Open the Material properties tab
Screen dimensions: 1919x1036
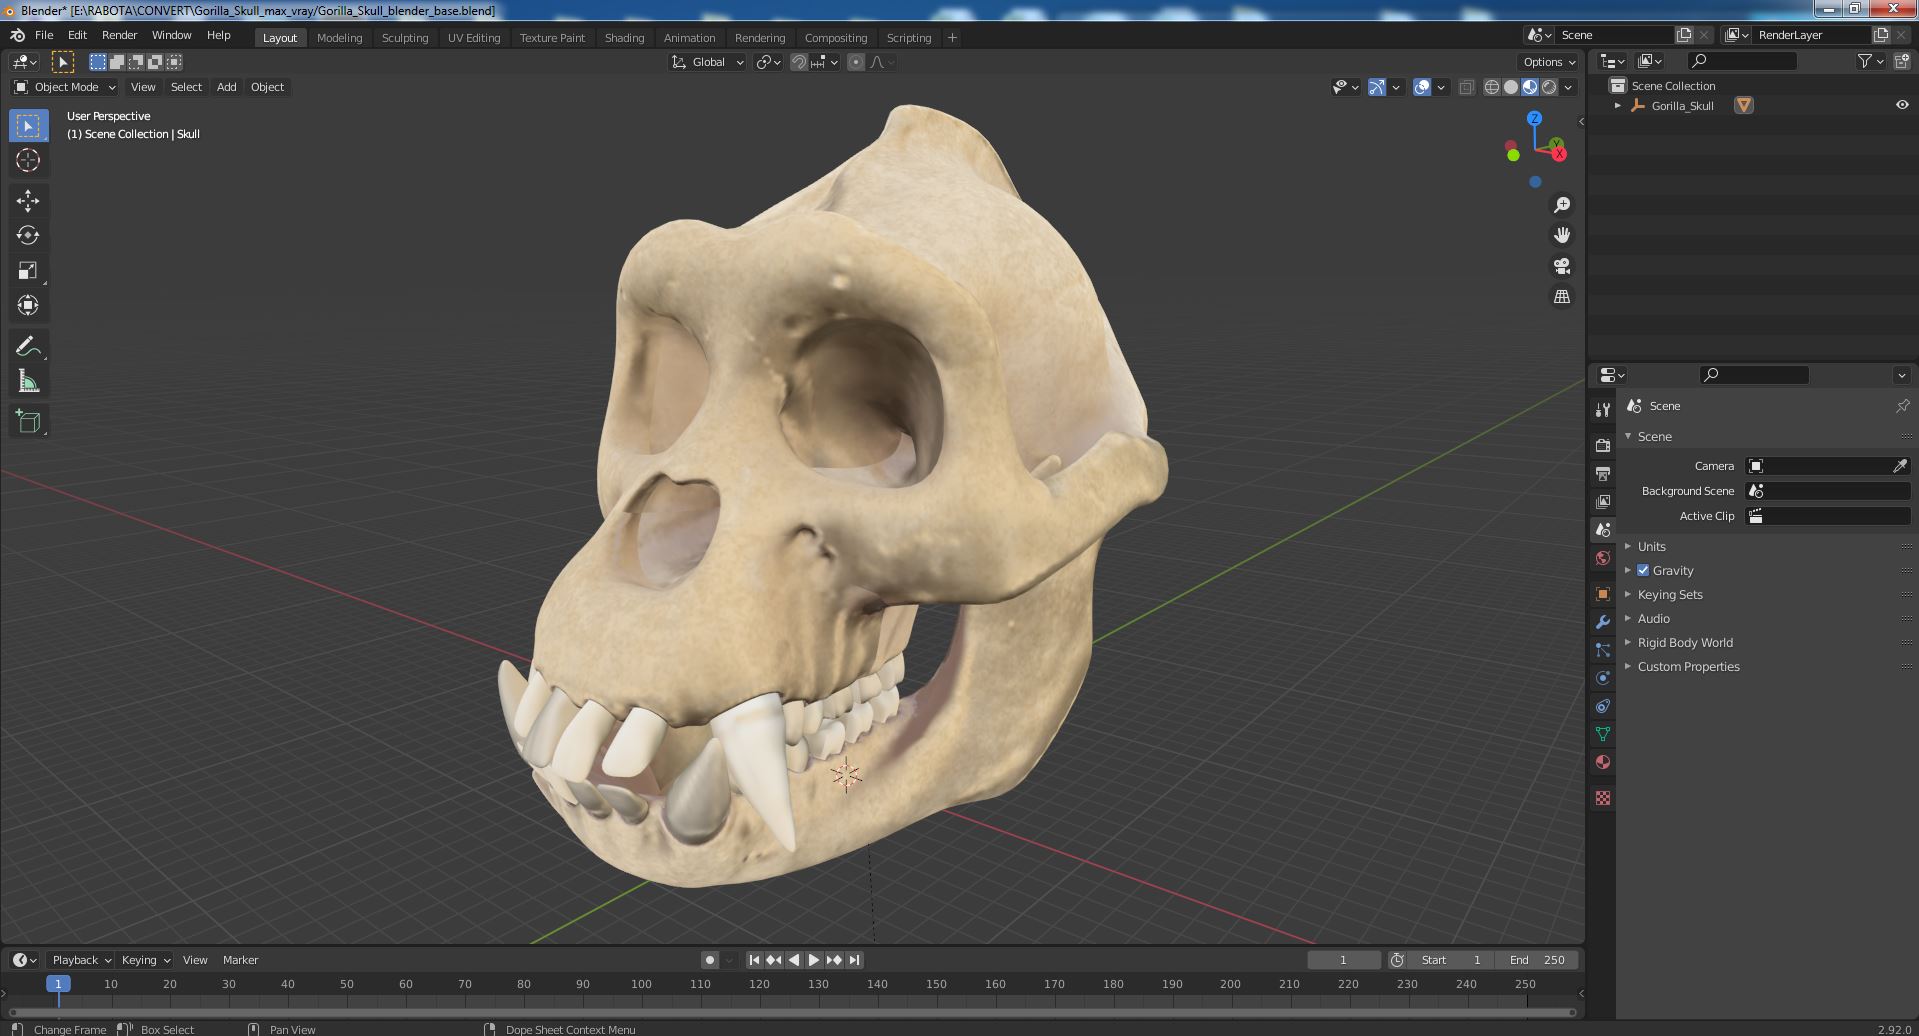tap(1603, 762)
